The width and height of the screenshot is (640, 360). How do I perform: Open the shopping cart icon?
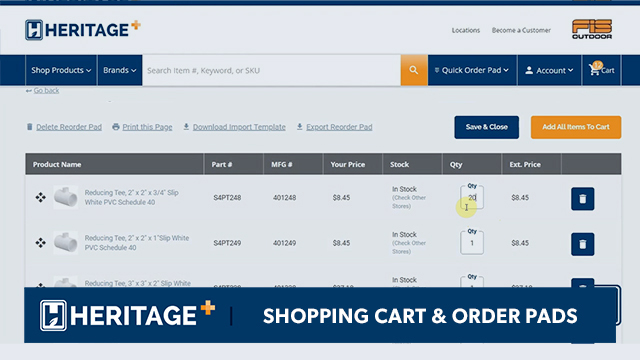(x=601, y=70)
